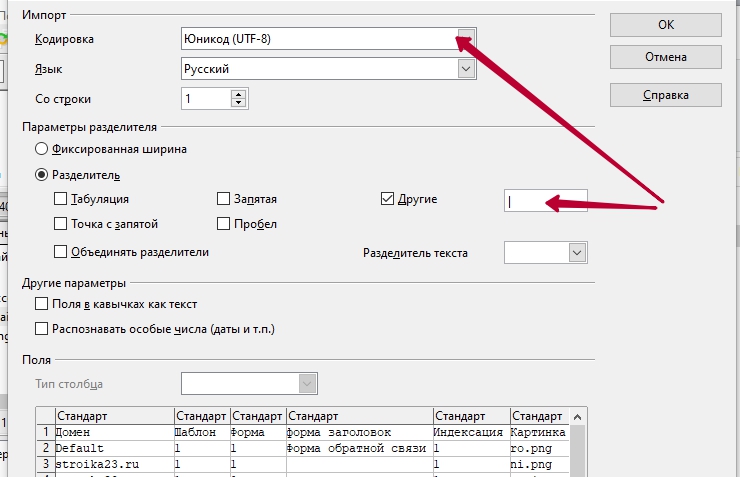Open the Язык language dropdown
Viewport: 740px width, 477px height.
465,69
